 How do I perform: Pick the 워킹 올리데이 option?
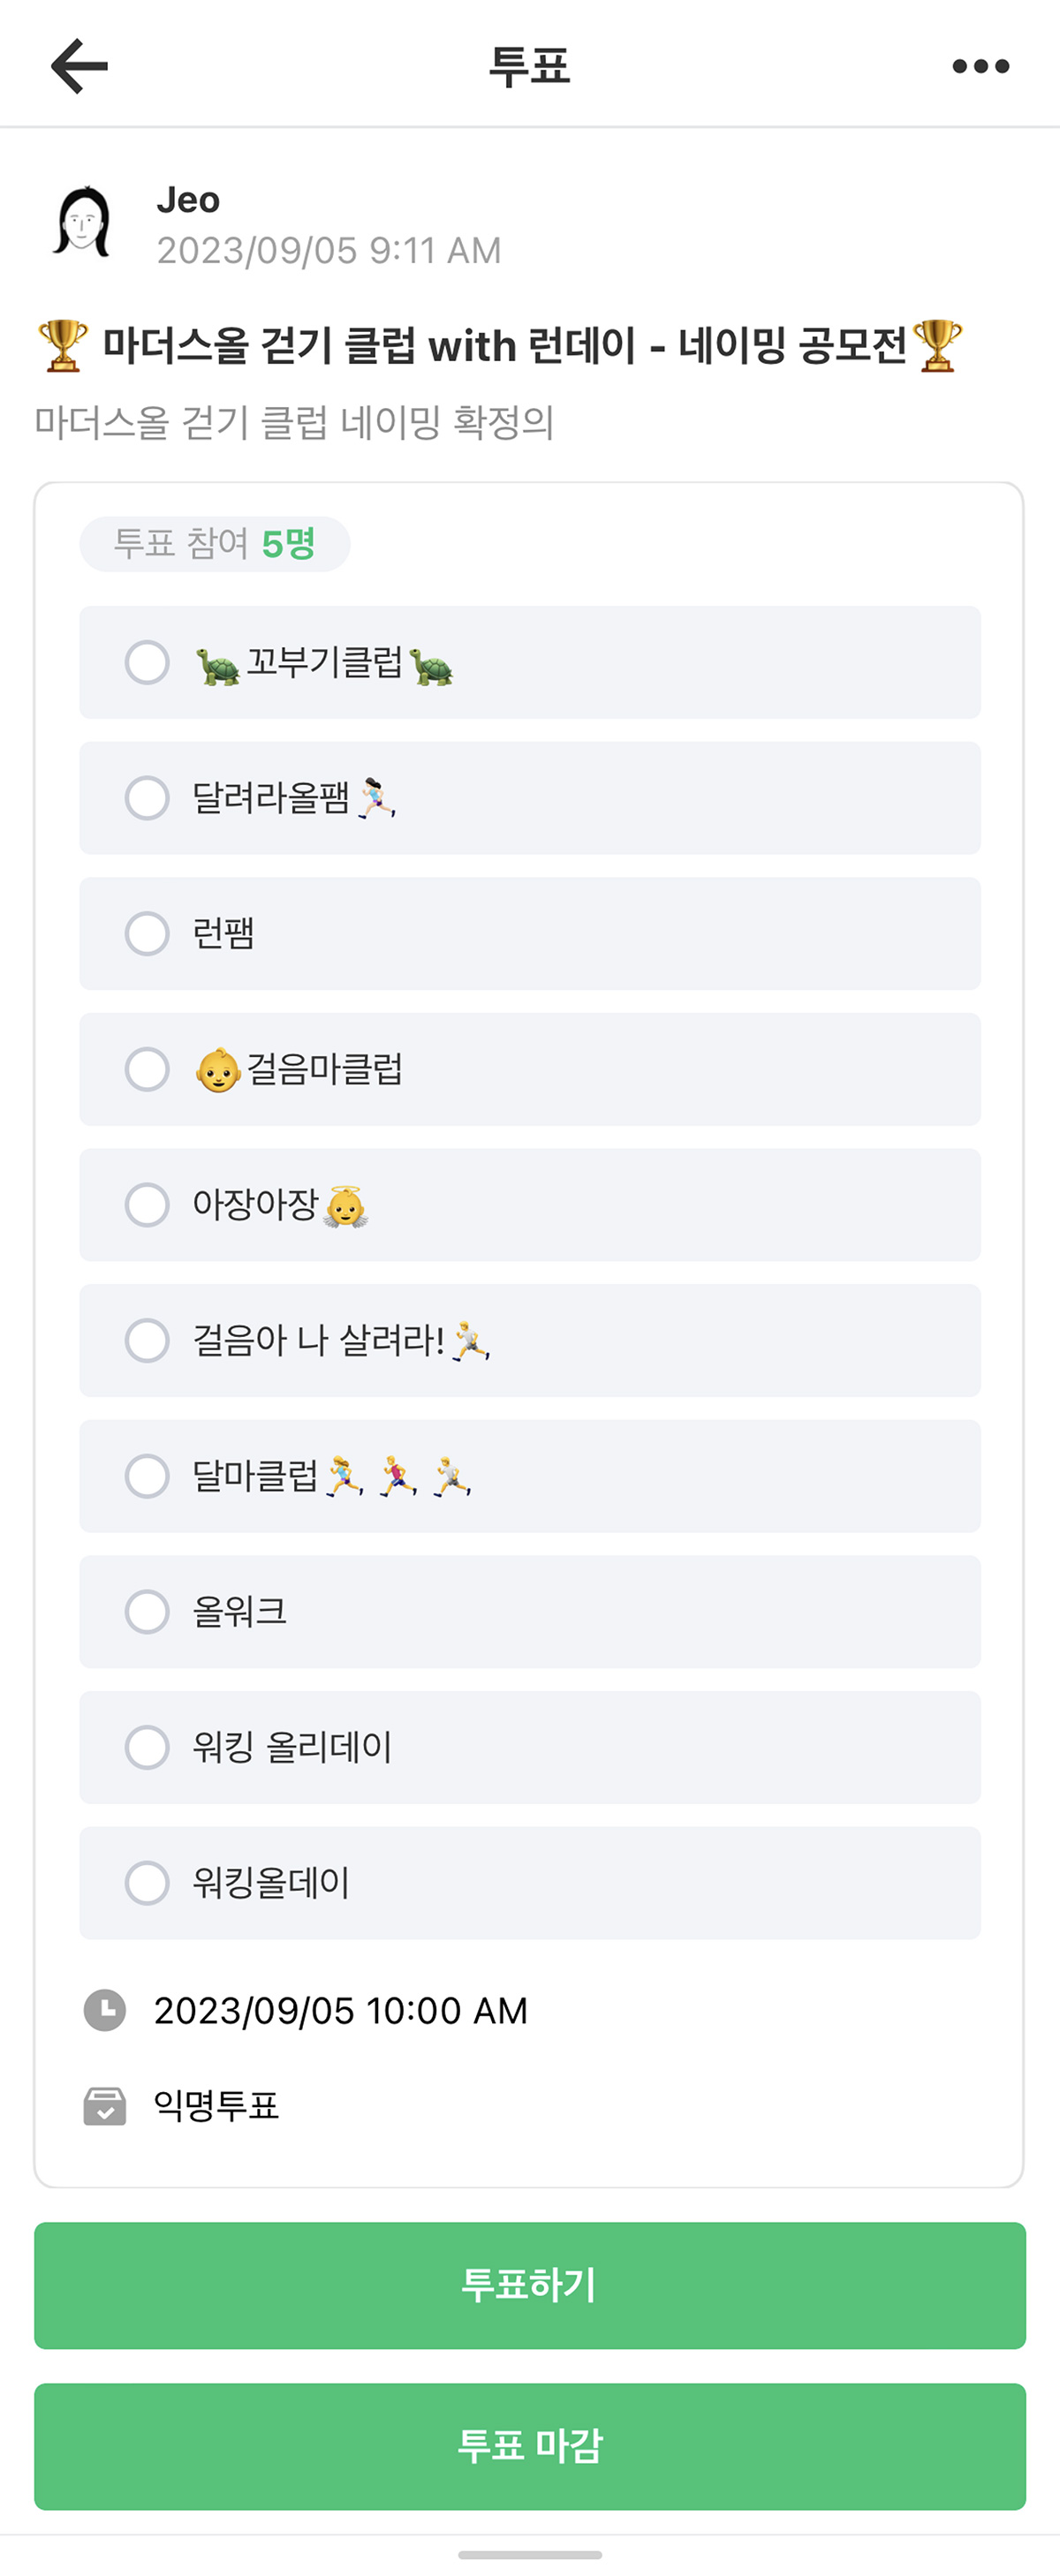tap(147, 1747)
